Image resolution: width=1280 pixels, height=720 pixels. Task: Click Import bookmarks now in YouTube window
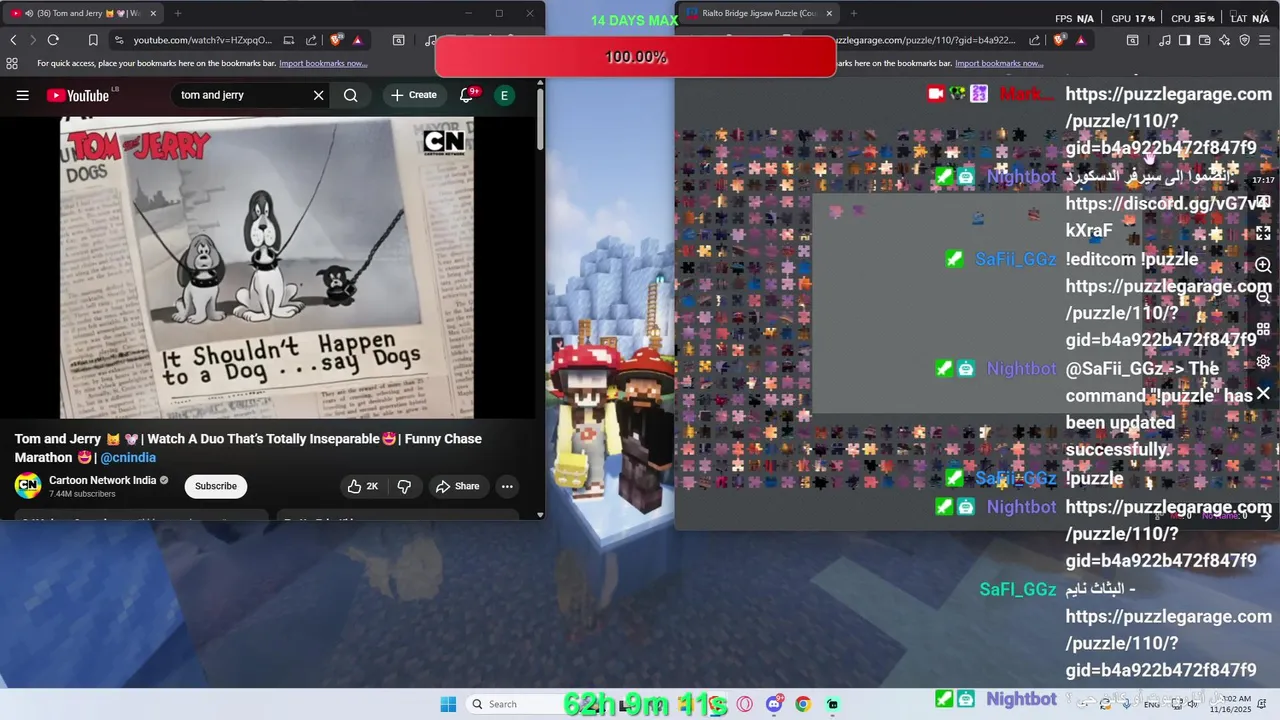click(323, 63)
